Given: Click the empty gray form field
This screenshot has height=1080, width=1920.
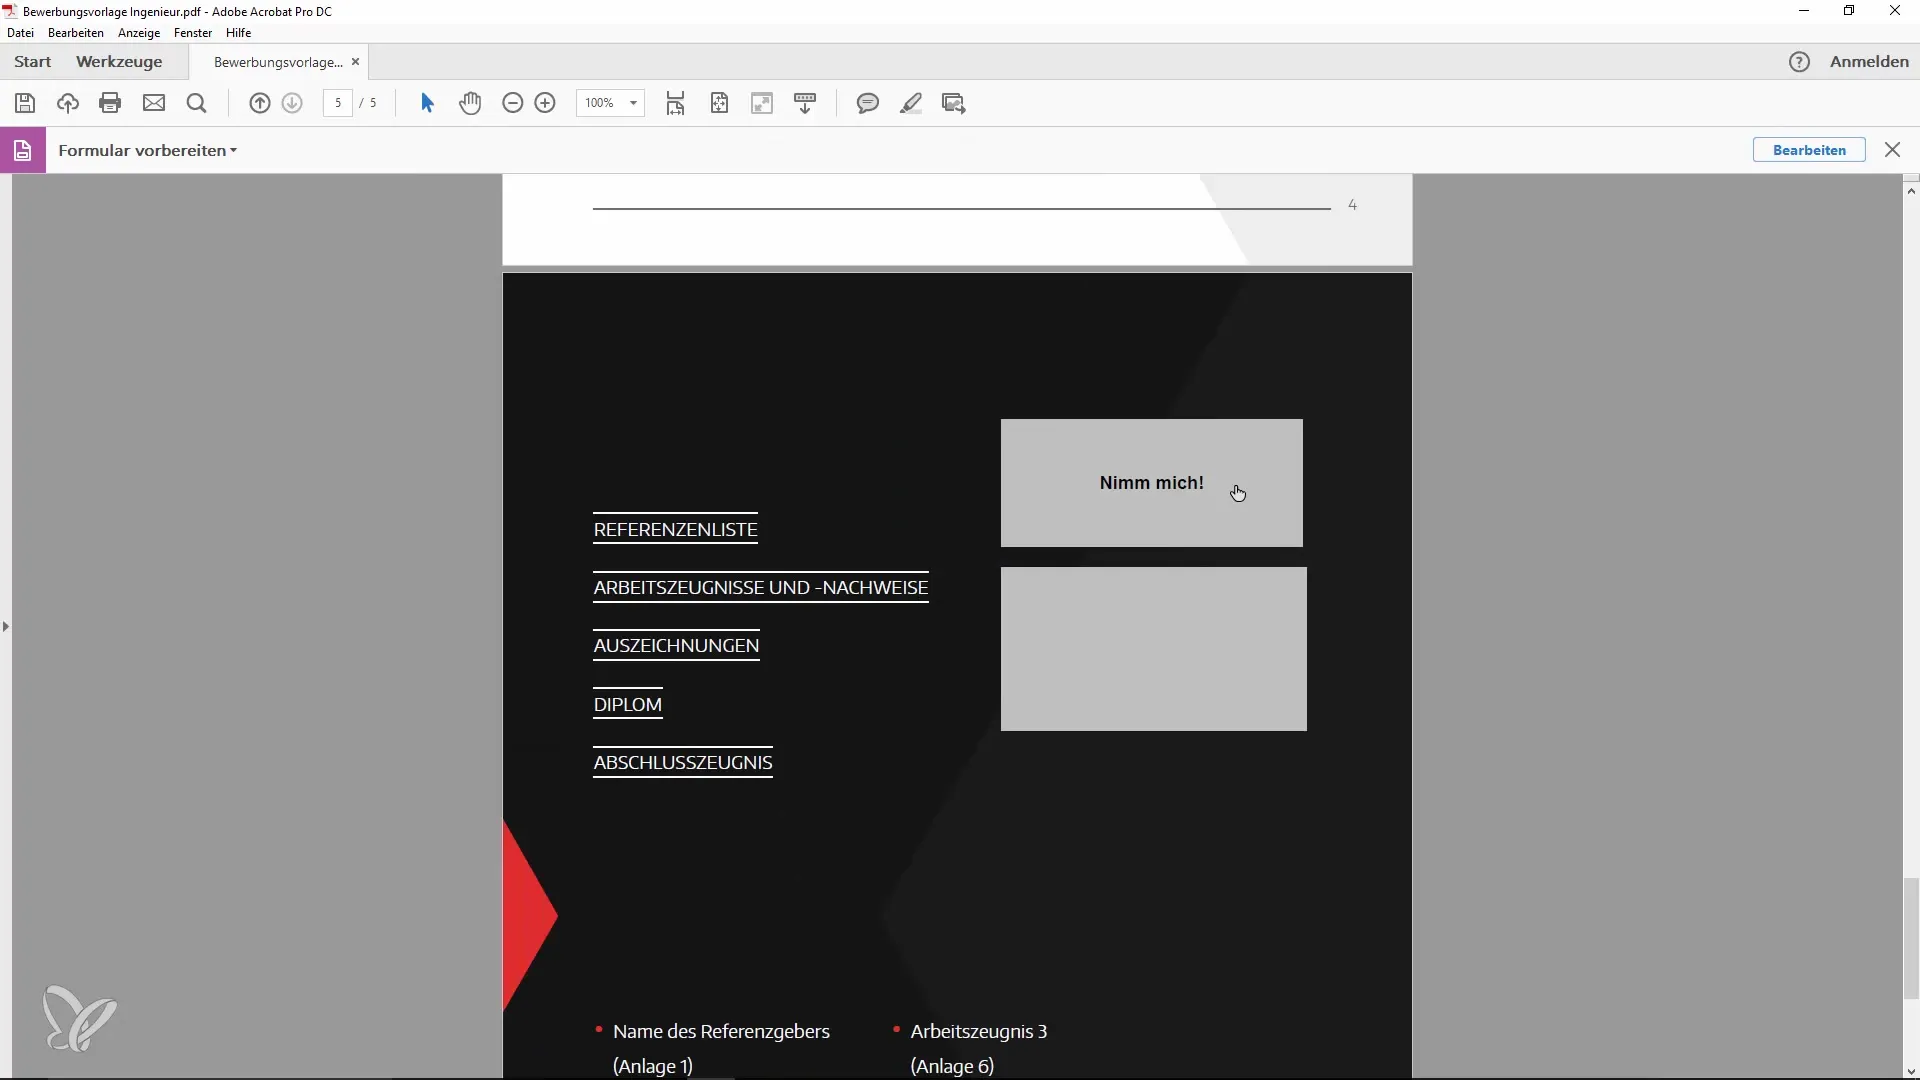Looking at the screenshot, I should (1153, 649).
